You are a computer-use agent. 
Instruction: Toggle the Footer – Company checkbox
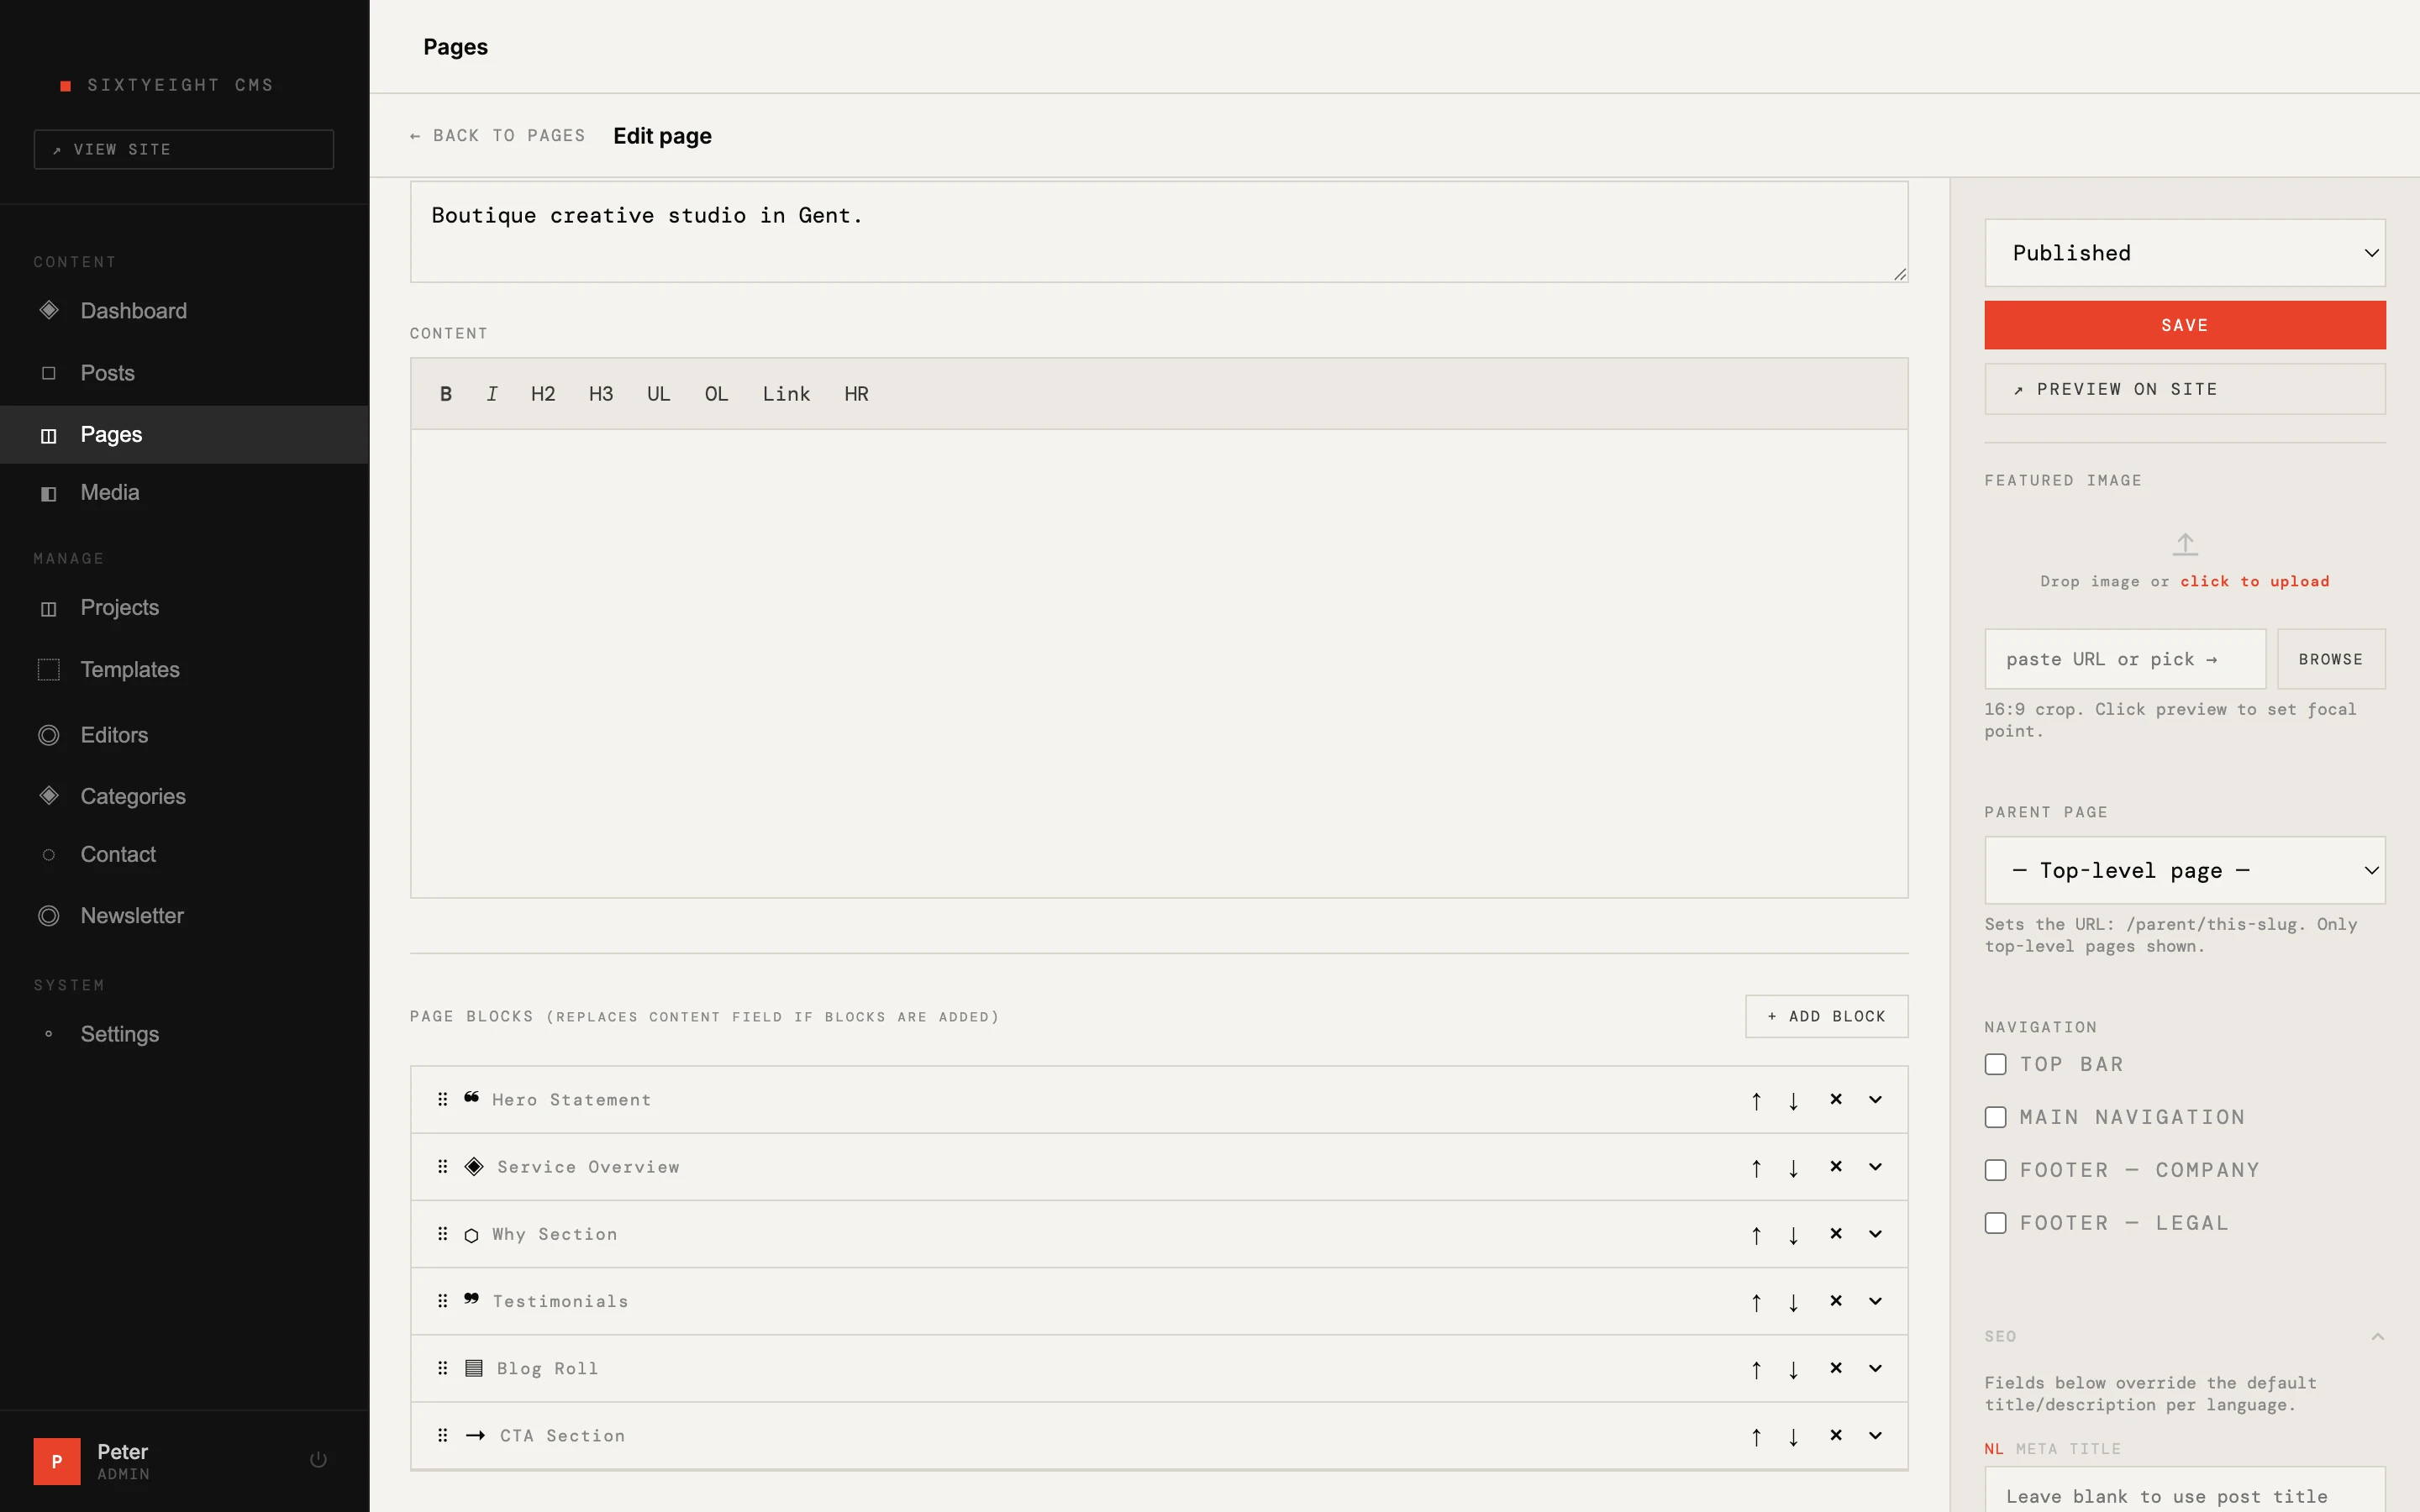pyautogui.click(x=1995, y=1170)
